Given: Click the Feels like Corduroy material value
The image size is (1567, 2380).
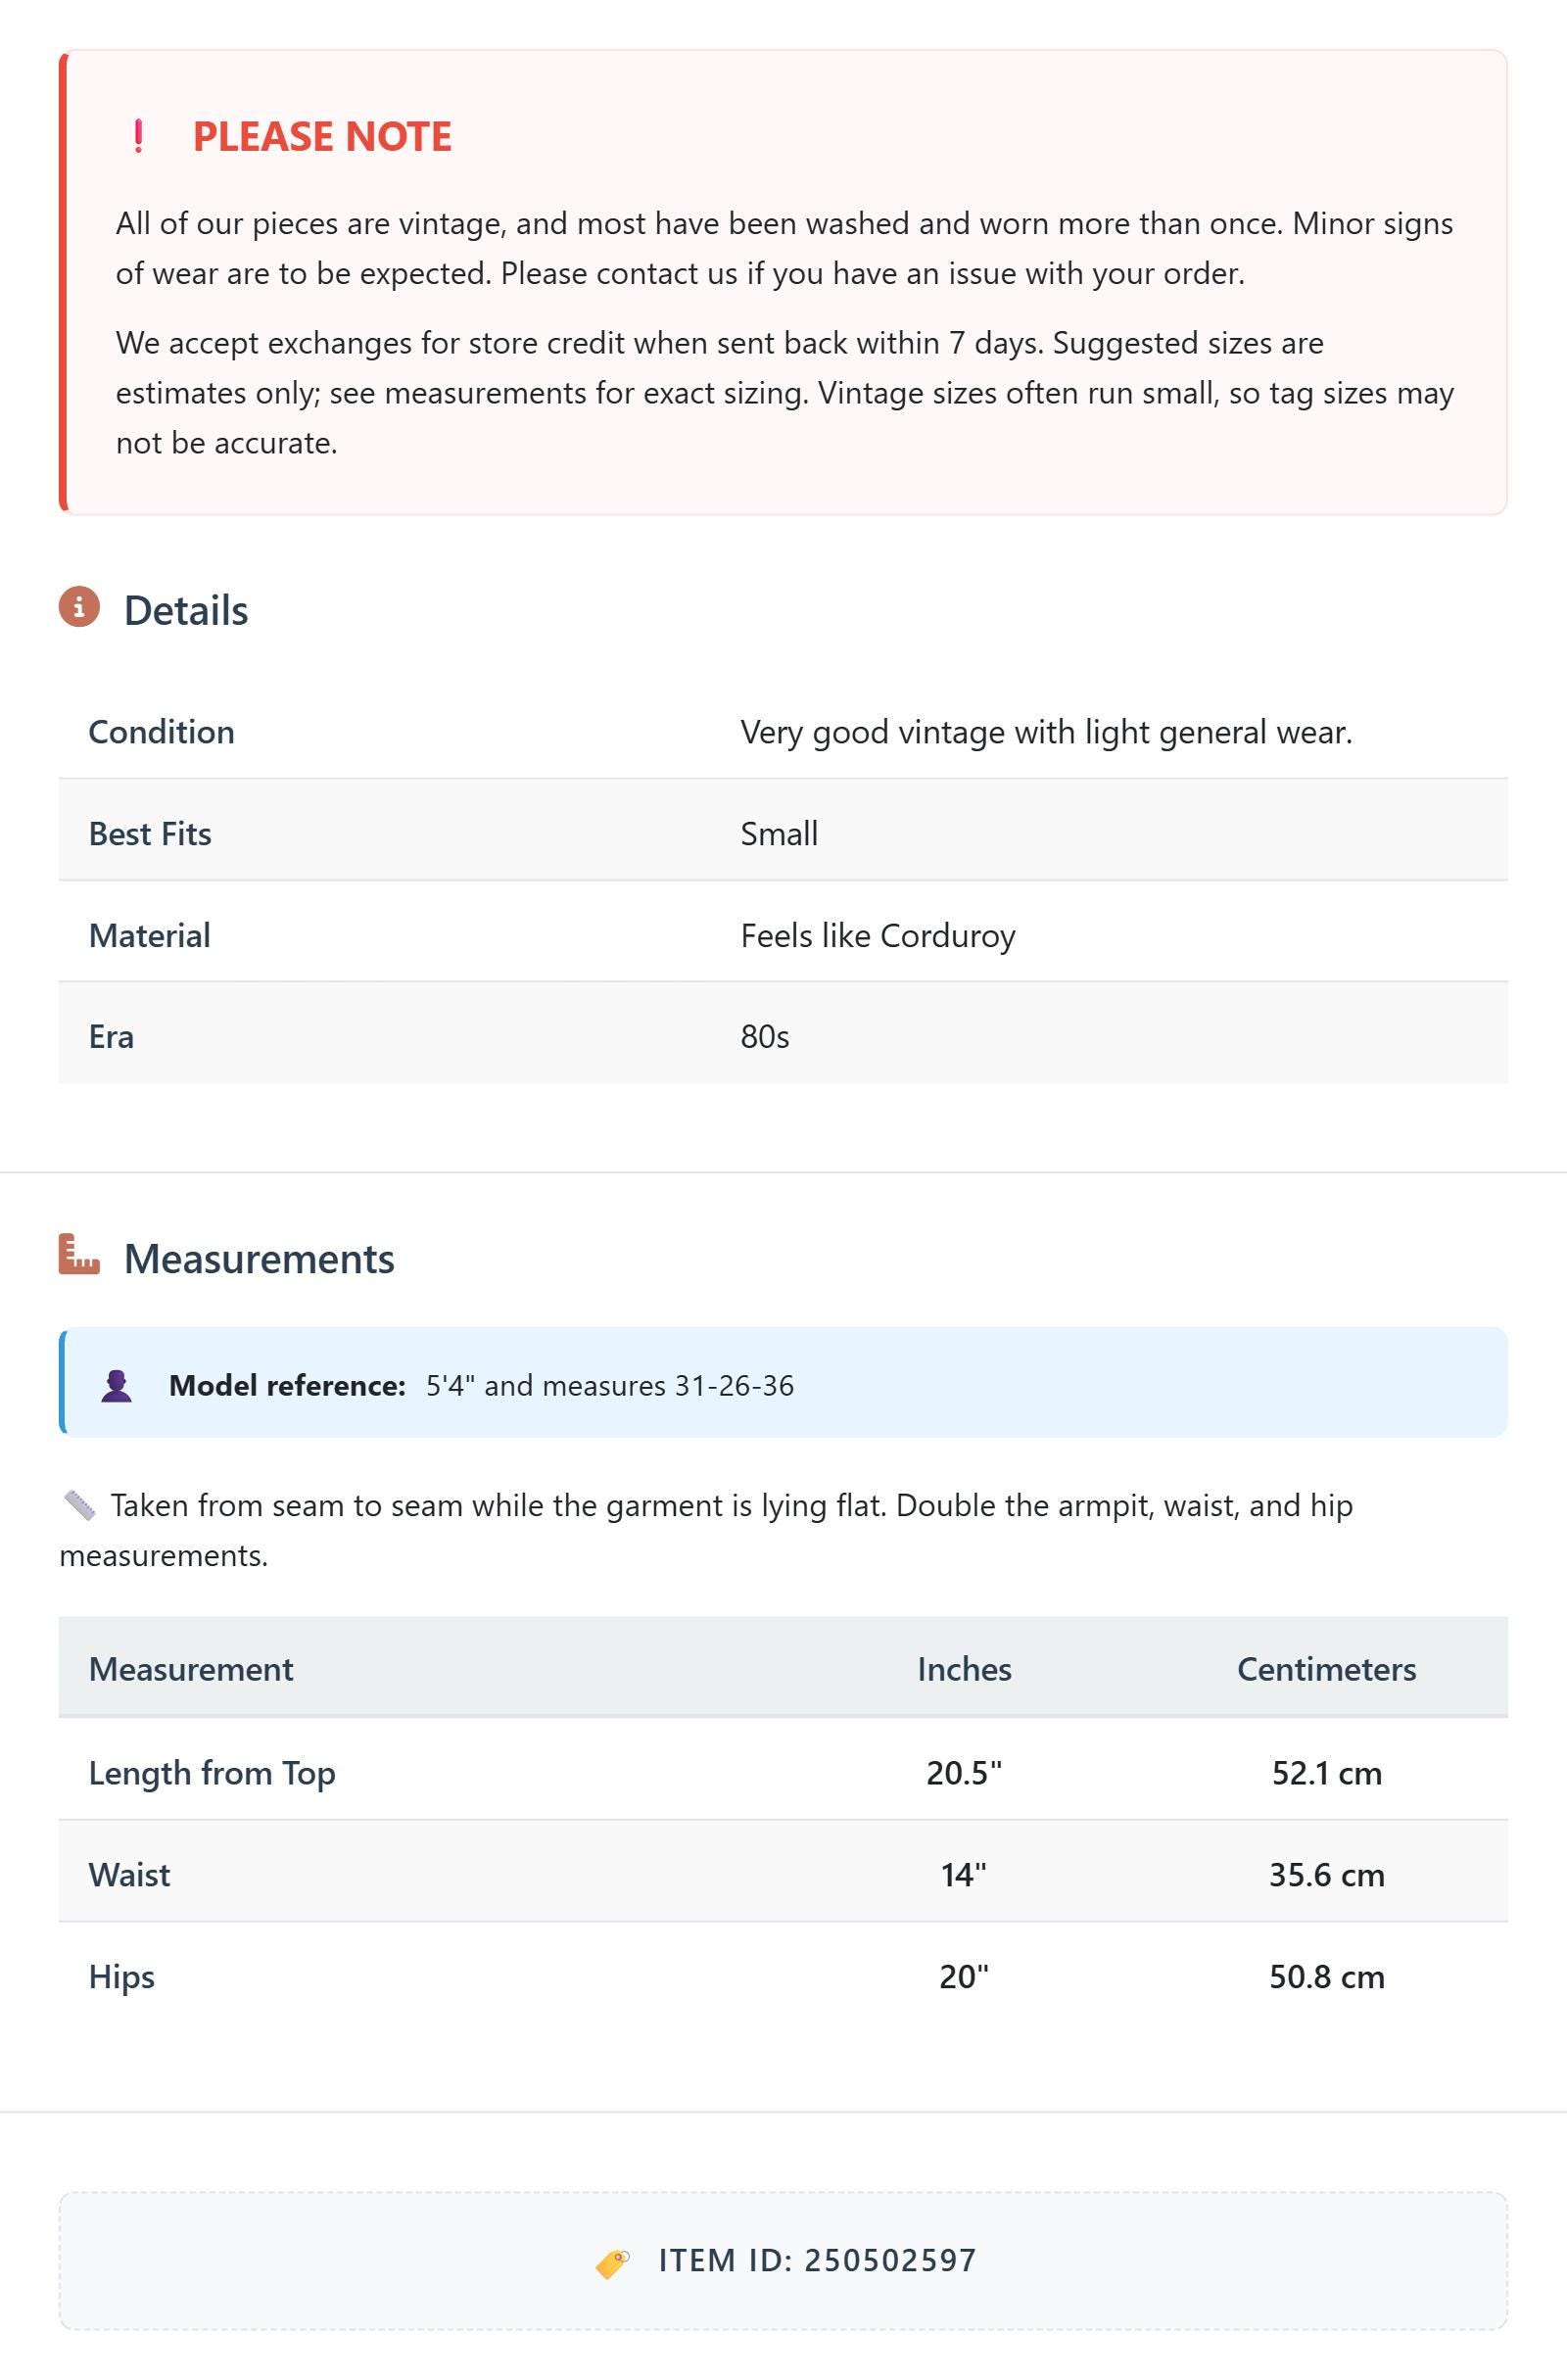Looking at the screenshot, I should click(x=878, y=936).
